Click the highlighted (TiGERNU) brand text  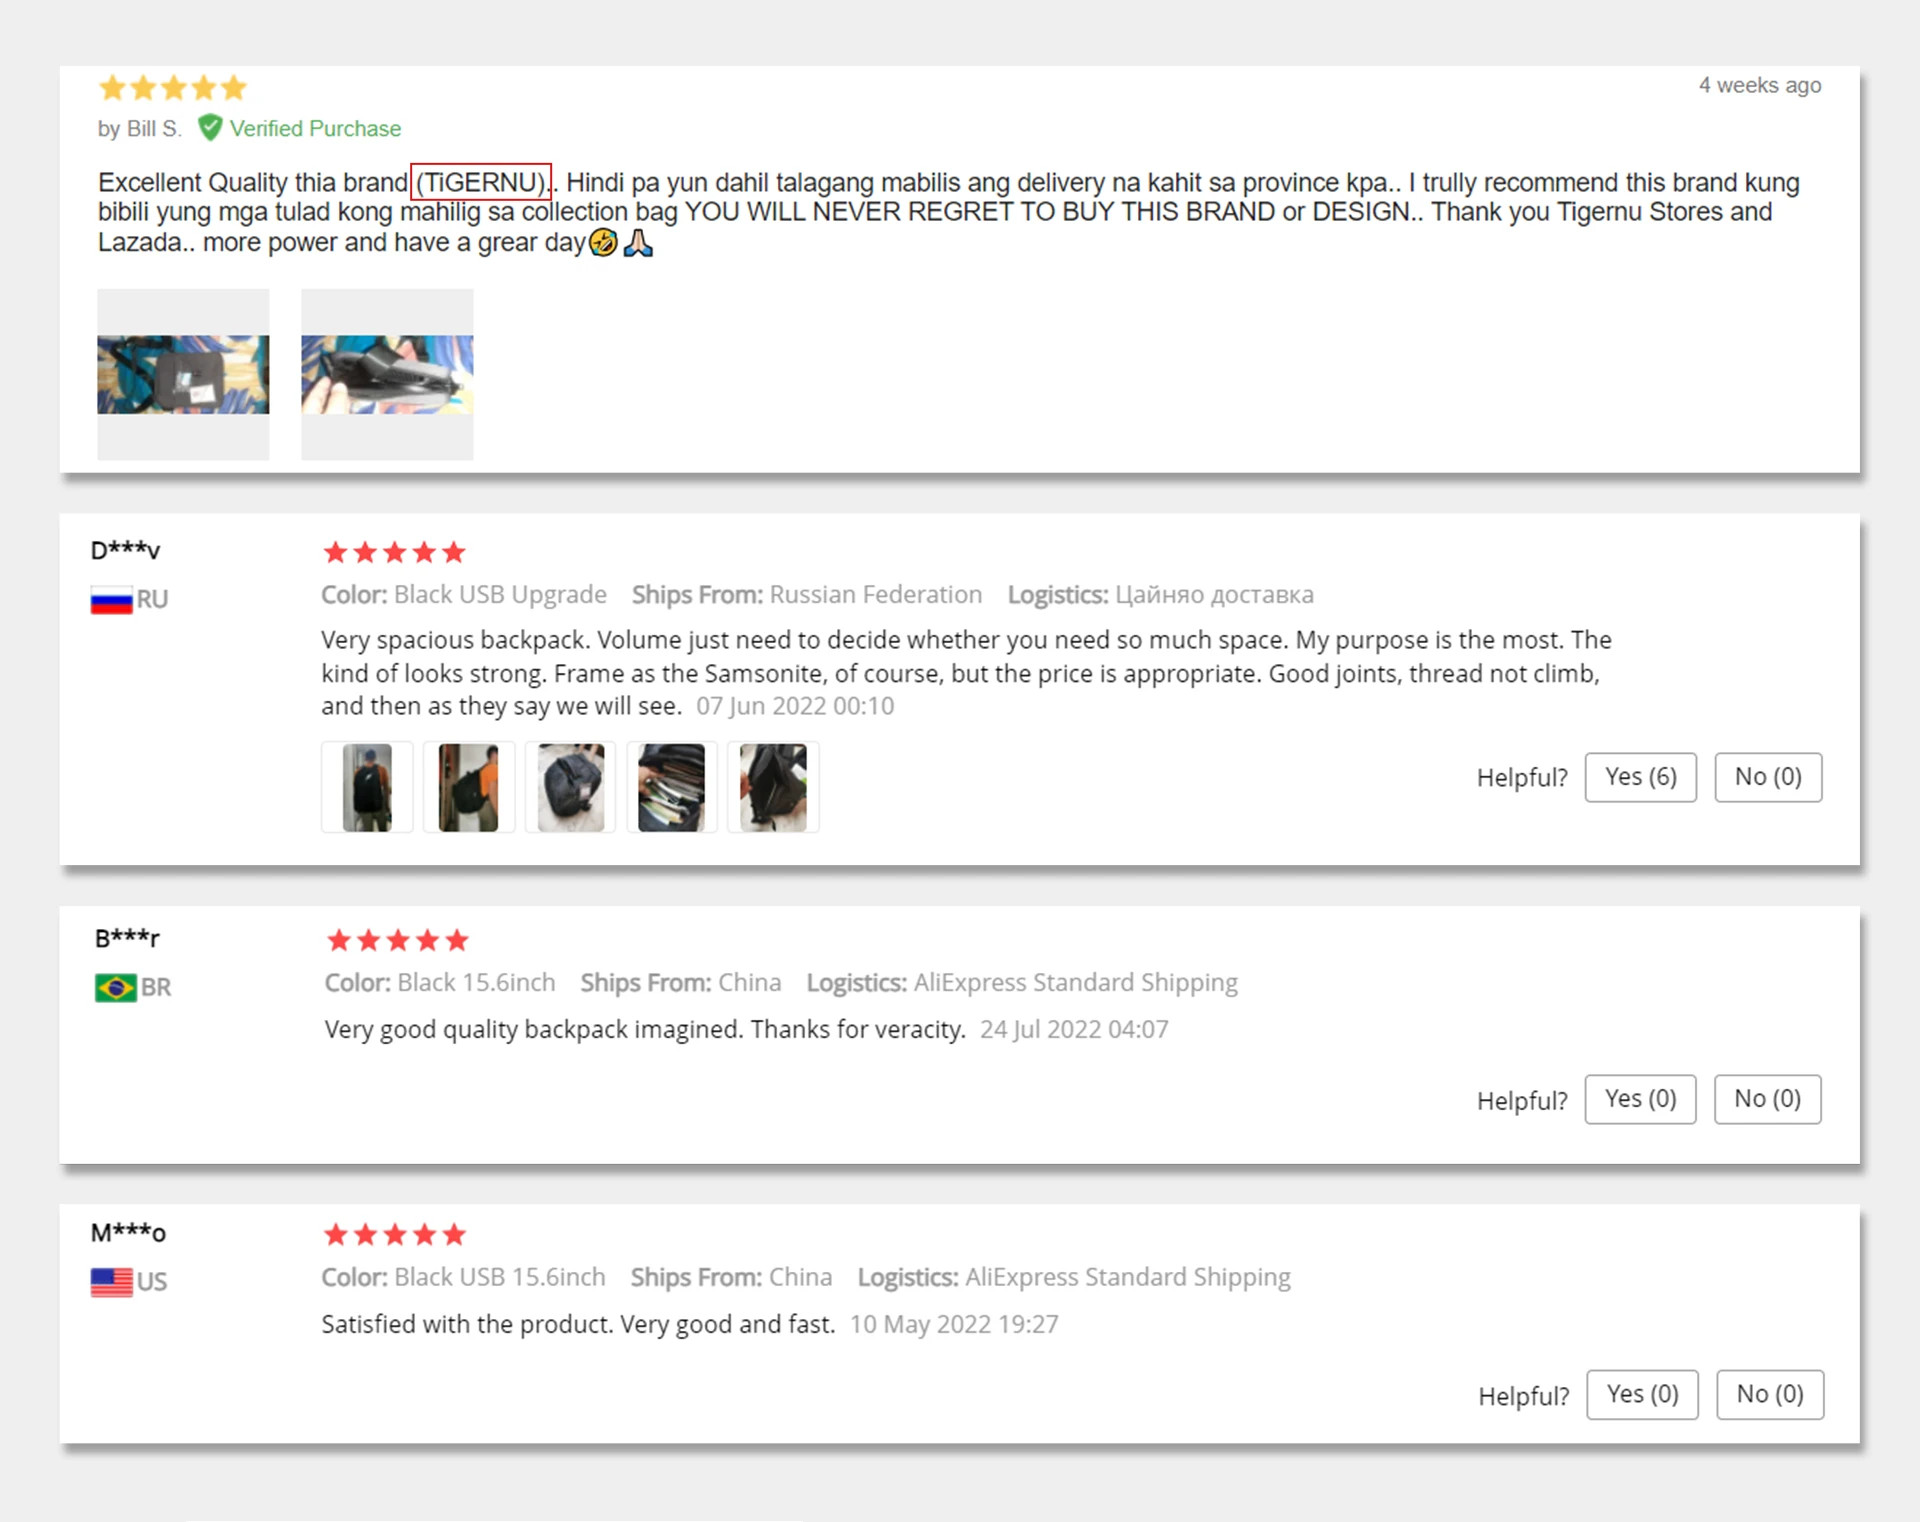tap(481, 182)
